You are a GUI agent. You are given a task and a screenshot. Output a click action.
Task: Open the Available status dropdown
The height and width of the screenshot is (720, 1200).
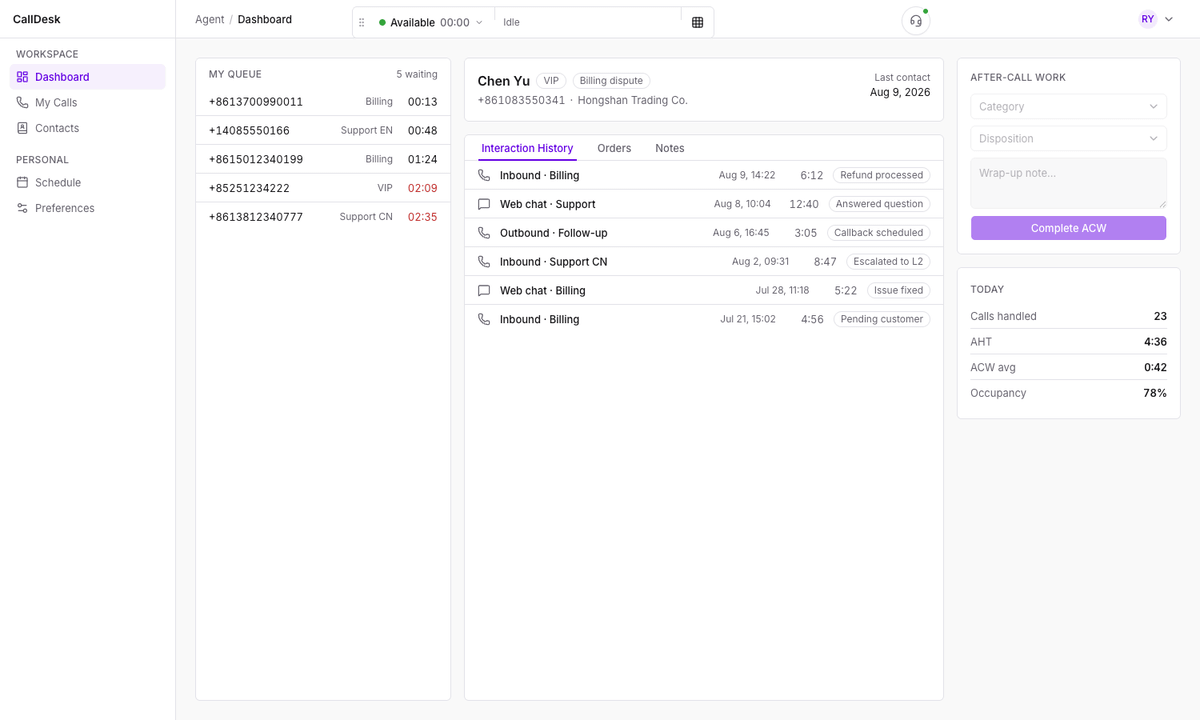click(431, 22)
